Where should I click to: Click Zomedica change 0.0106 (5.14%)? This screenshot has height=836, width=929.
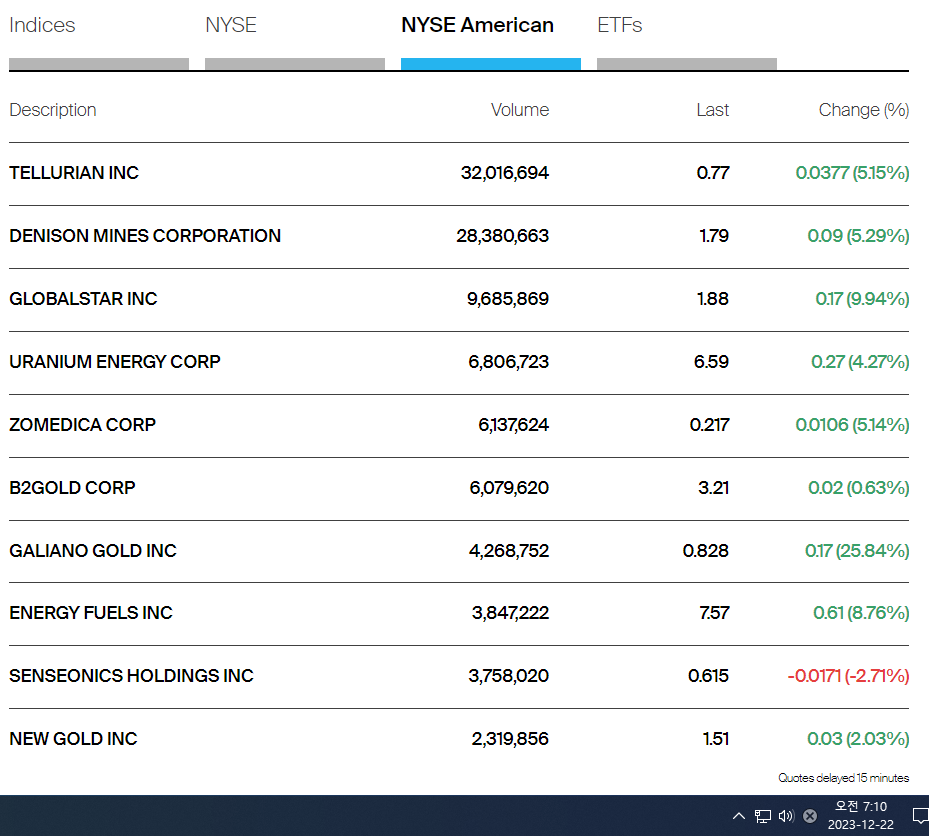852,424
